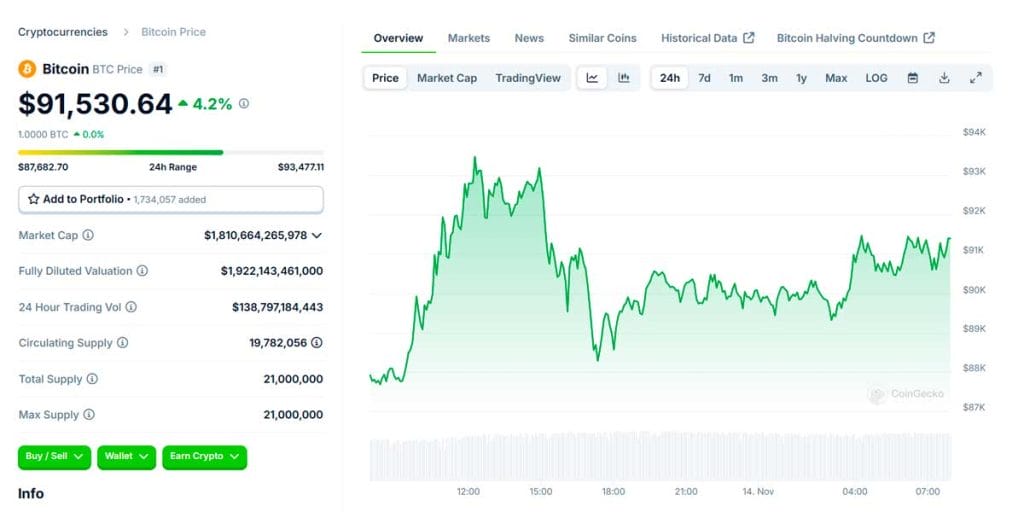The height and width of the screenshot is (512, 1024).
Task: Open the Wallet dropdown
Action: pos(126,457)
